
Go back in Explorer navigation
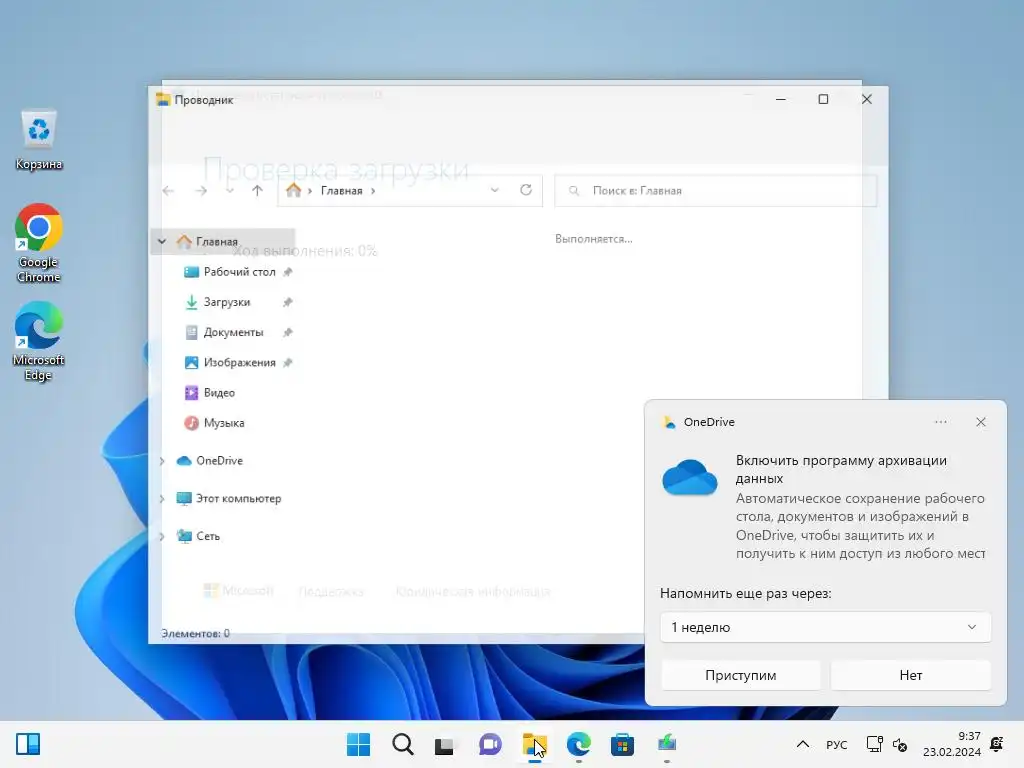point(168,191)
